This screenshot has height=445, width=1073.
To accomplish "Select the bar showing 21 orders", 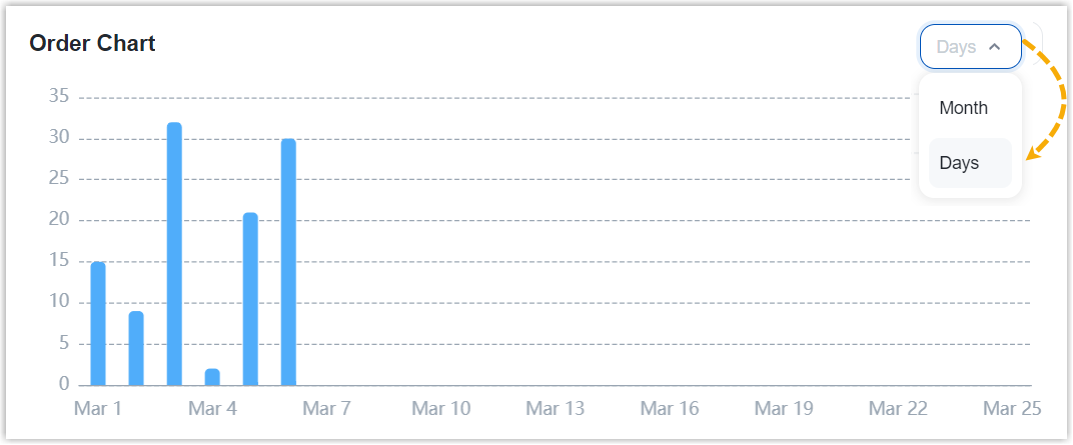I will pos(250,299).
